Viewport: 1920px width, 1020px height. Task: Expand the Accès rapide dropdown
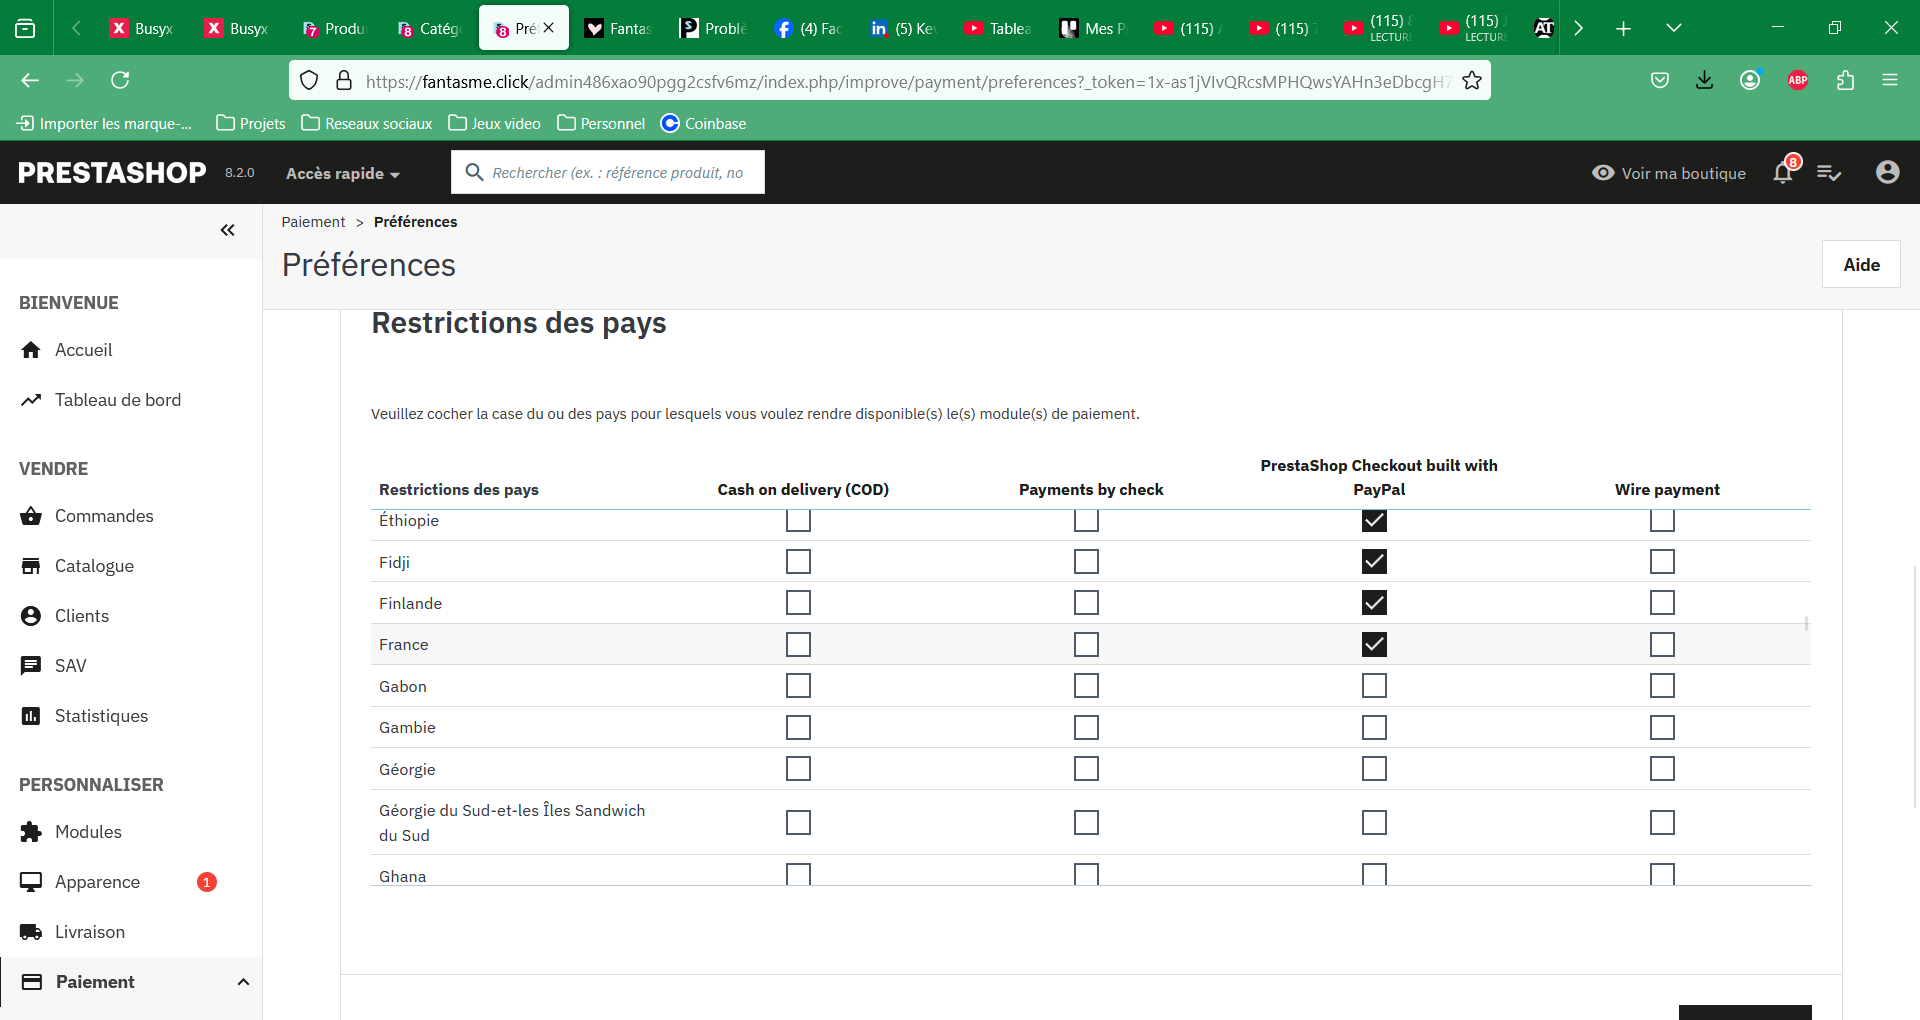[343, 173]
